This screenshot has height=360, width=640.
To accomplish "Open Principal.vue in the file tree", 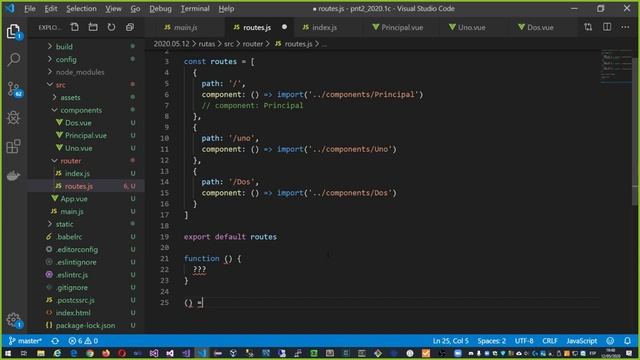I will point(87,135).
